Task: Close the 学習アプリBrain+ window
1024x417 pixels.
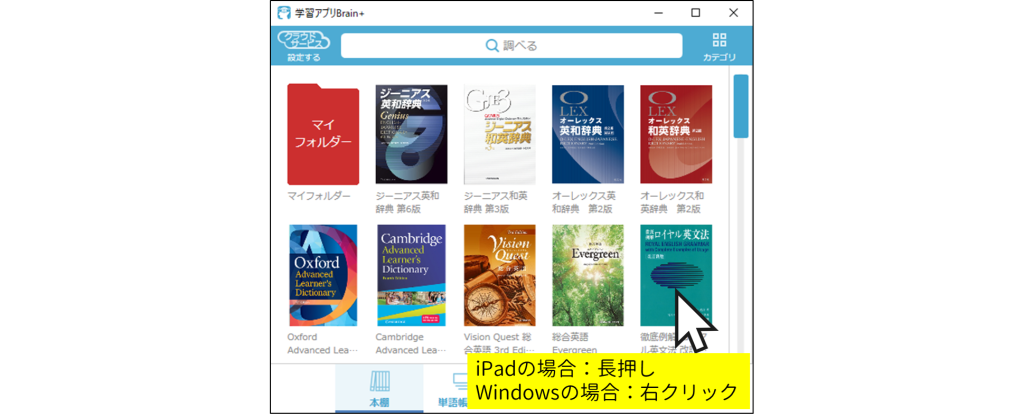Action: tap(733, 13)
